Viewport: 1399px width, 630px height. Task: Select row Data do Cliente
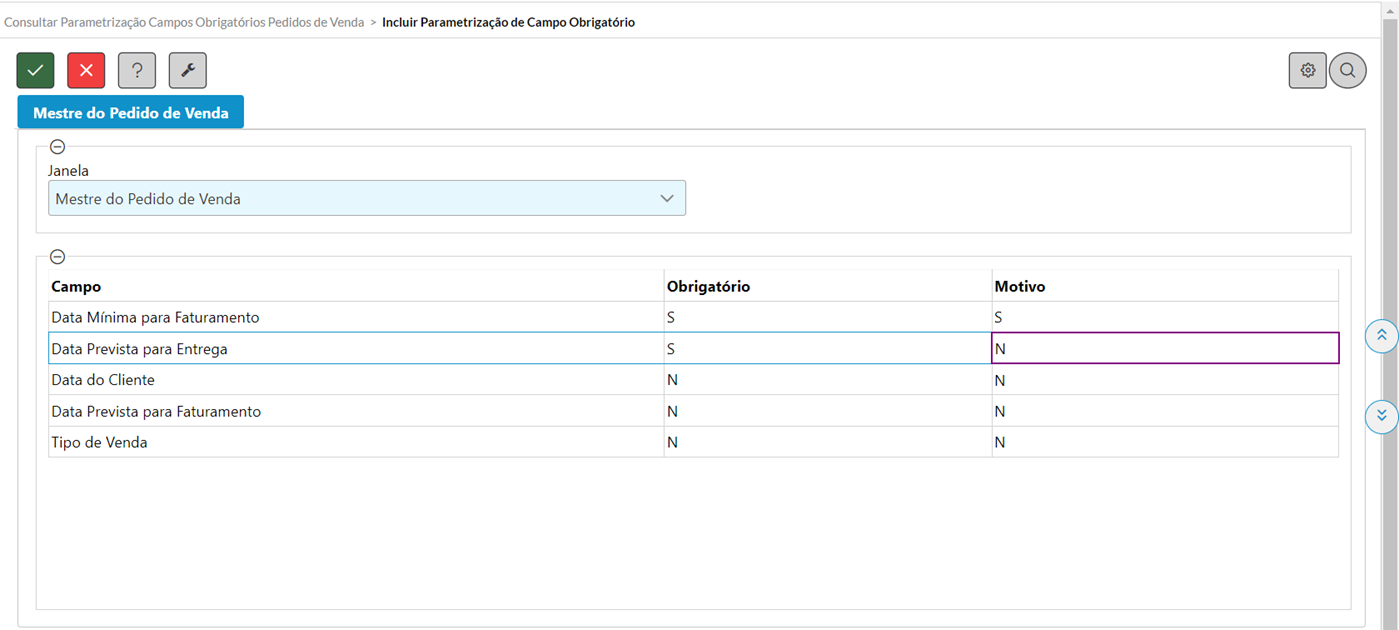(693, 380)
